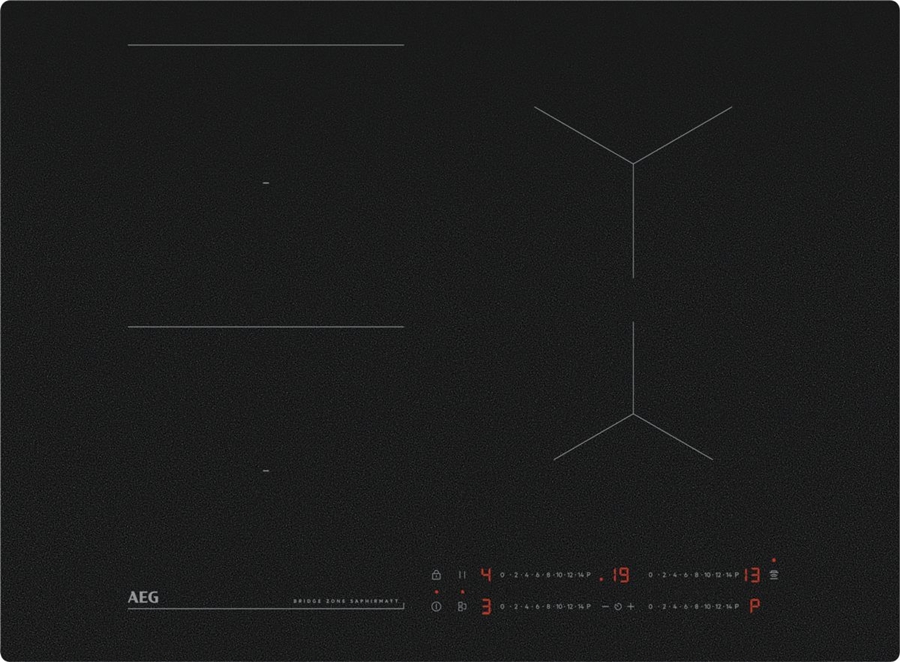Tap the pause icon
900x662 pixels.
[462, 575]
